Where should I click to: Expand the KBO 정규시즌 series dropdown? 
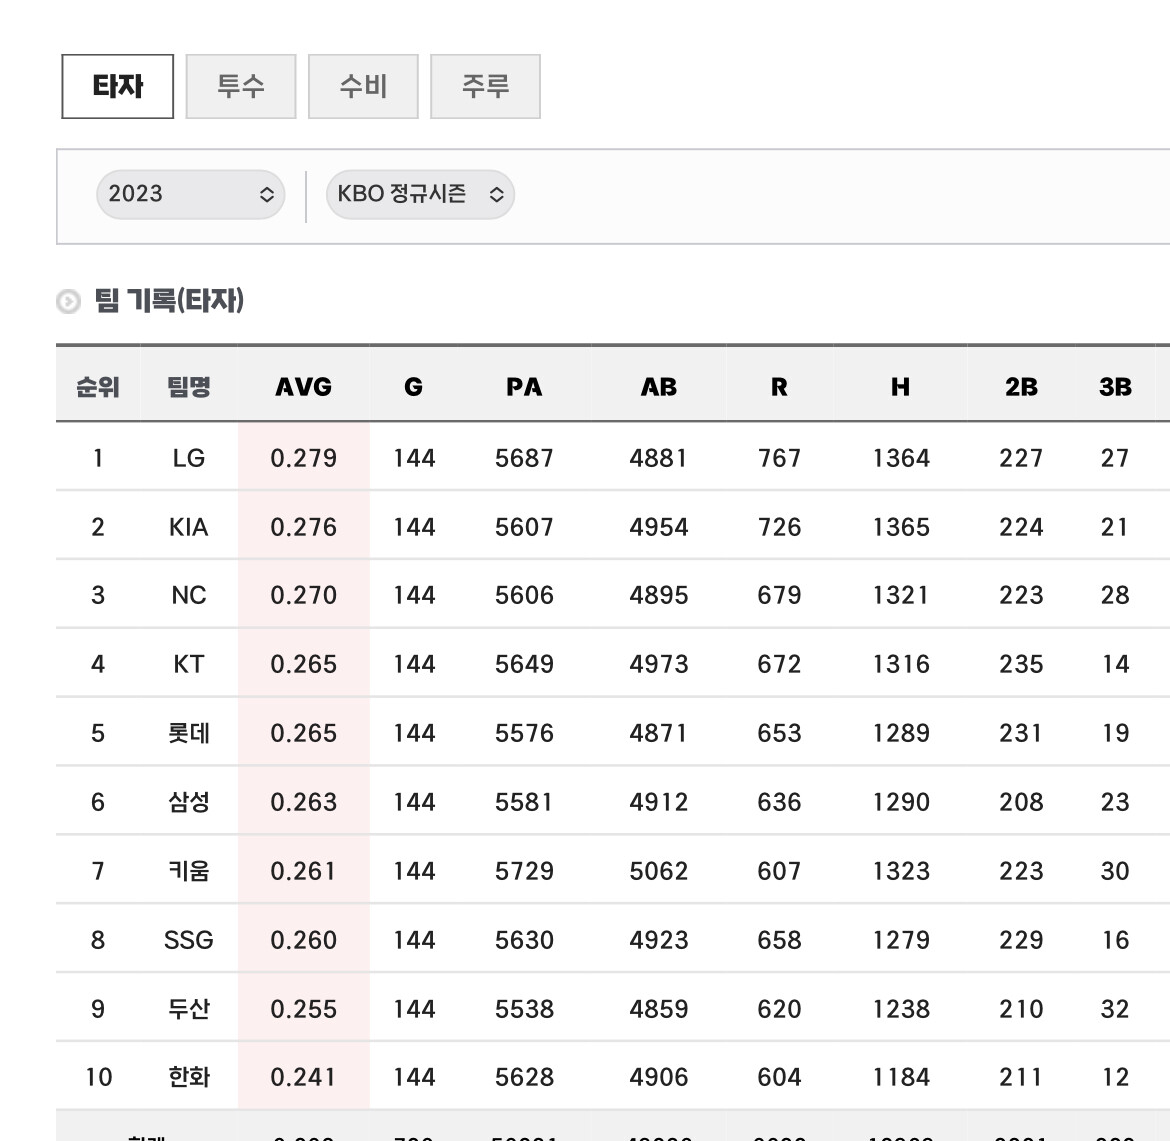pos(420,194)
